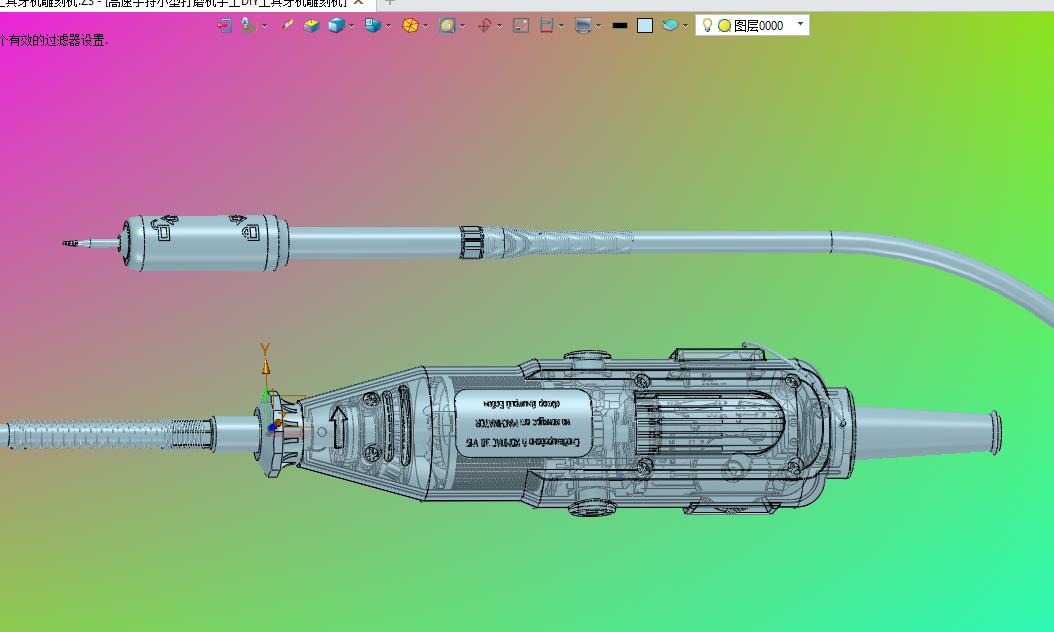Viewport: 1054px width, 632px height.
Task: Click the orange polygon mesh icon
Action: coord(410,26)
